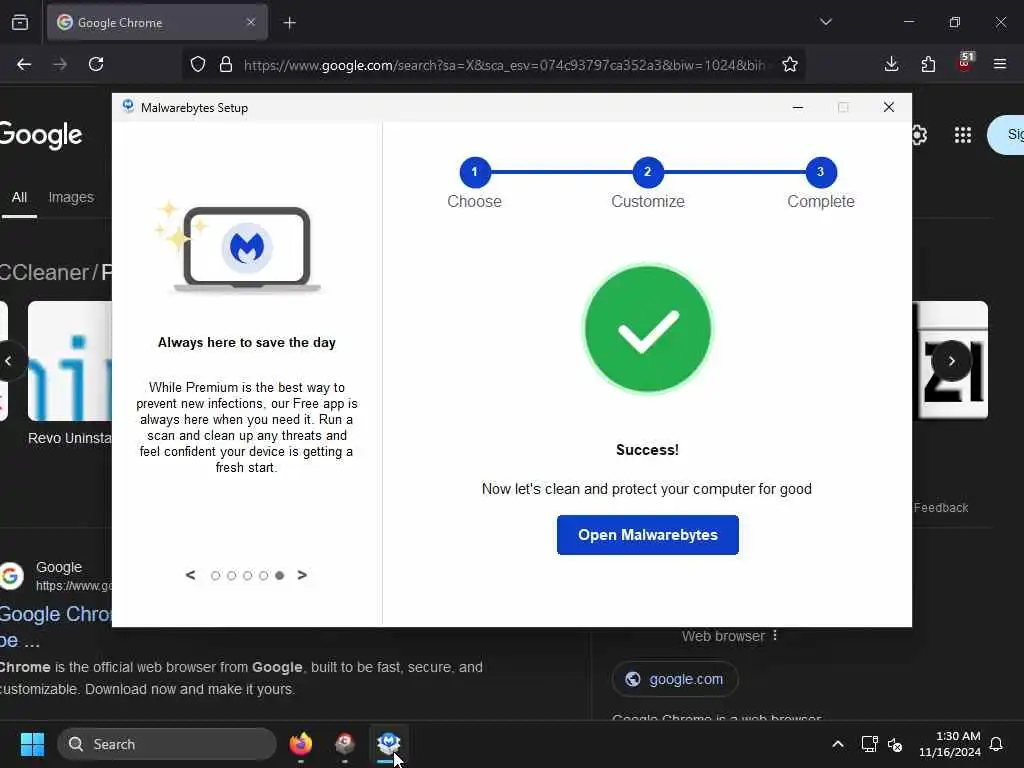Open Malwarebytes setup taskbar icon

coord(389,744)
